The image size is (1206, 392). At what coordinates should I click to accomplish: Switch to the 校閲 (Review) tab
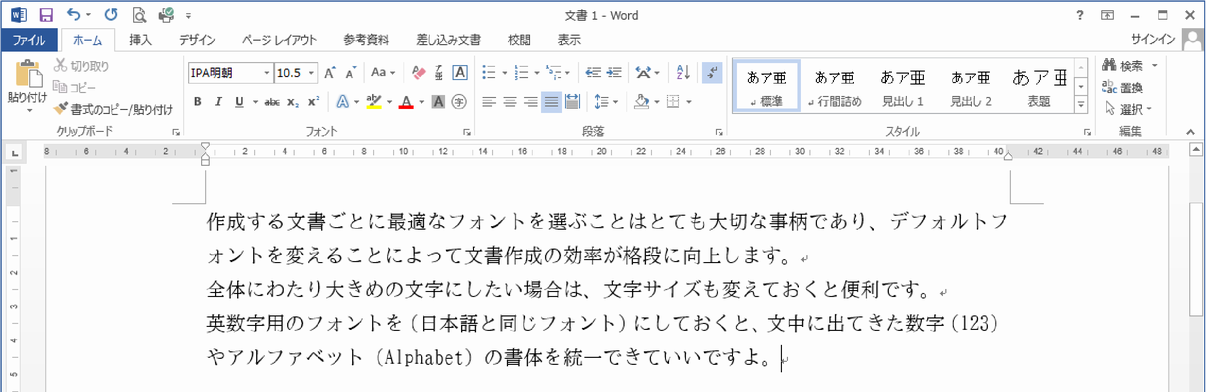[519, 40]
